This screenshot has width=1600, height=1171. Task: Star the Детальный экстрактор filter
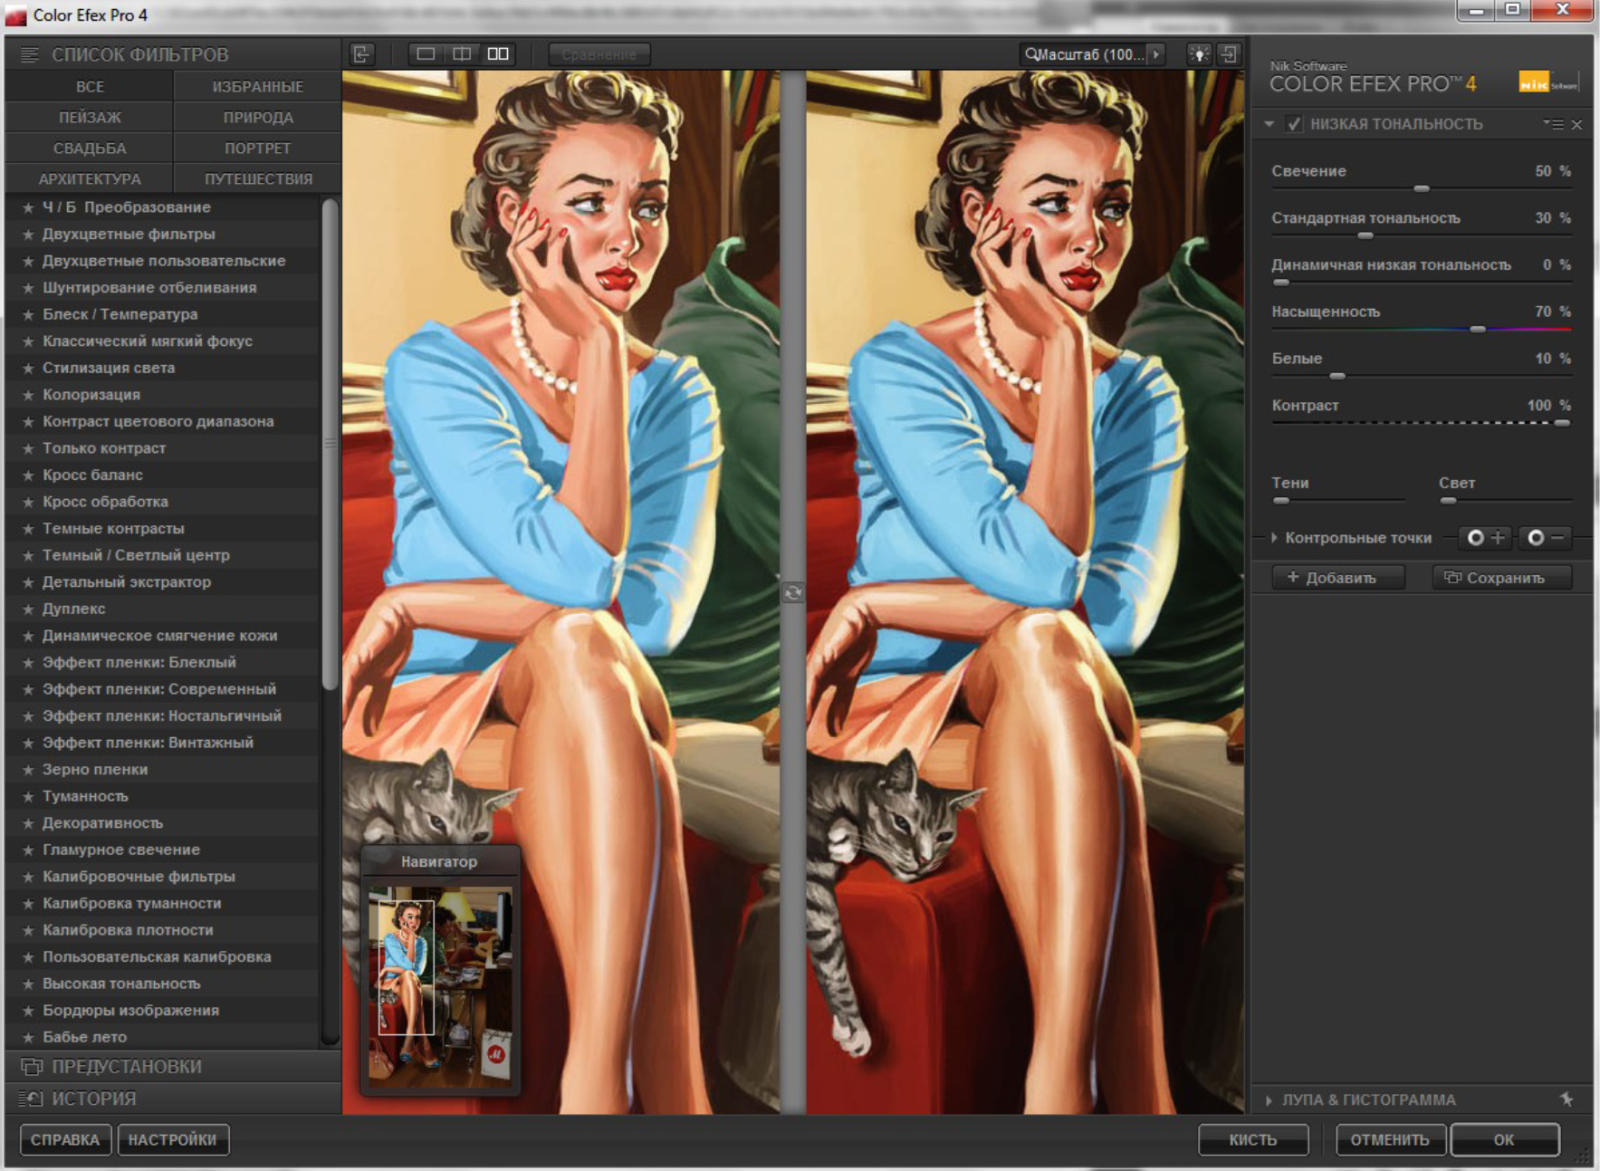(28, 582)
